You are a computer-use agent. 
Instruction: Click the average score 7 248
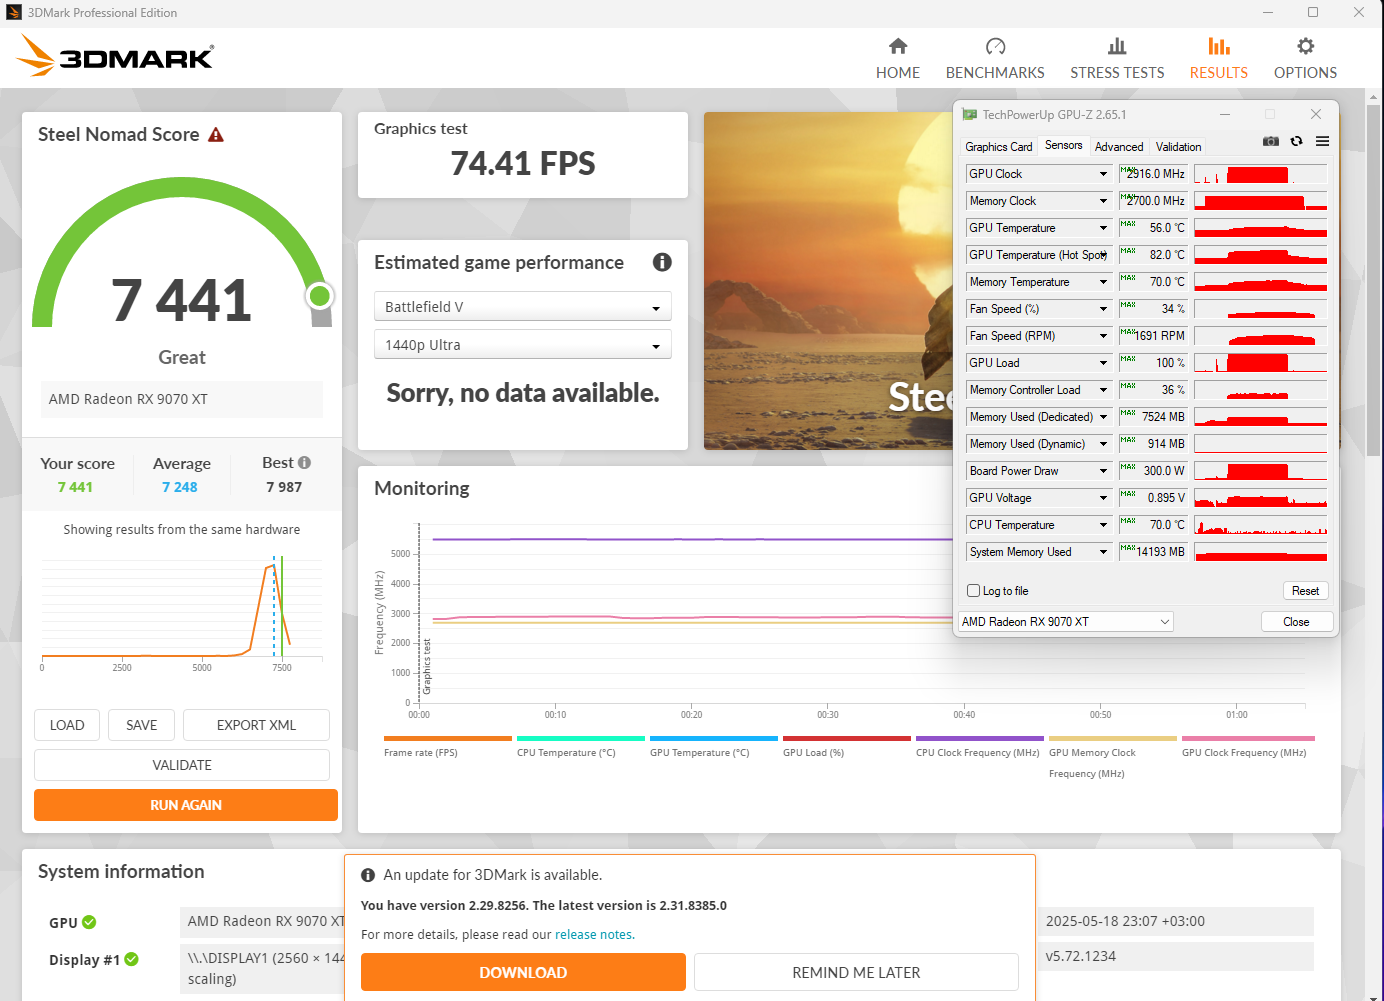pyautogui.click(x=180, y=487)
